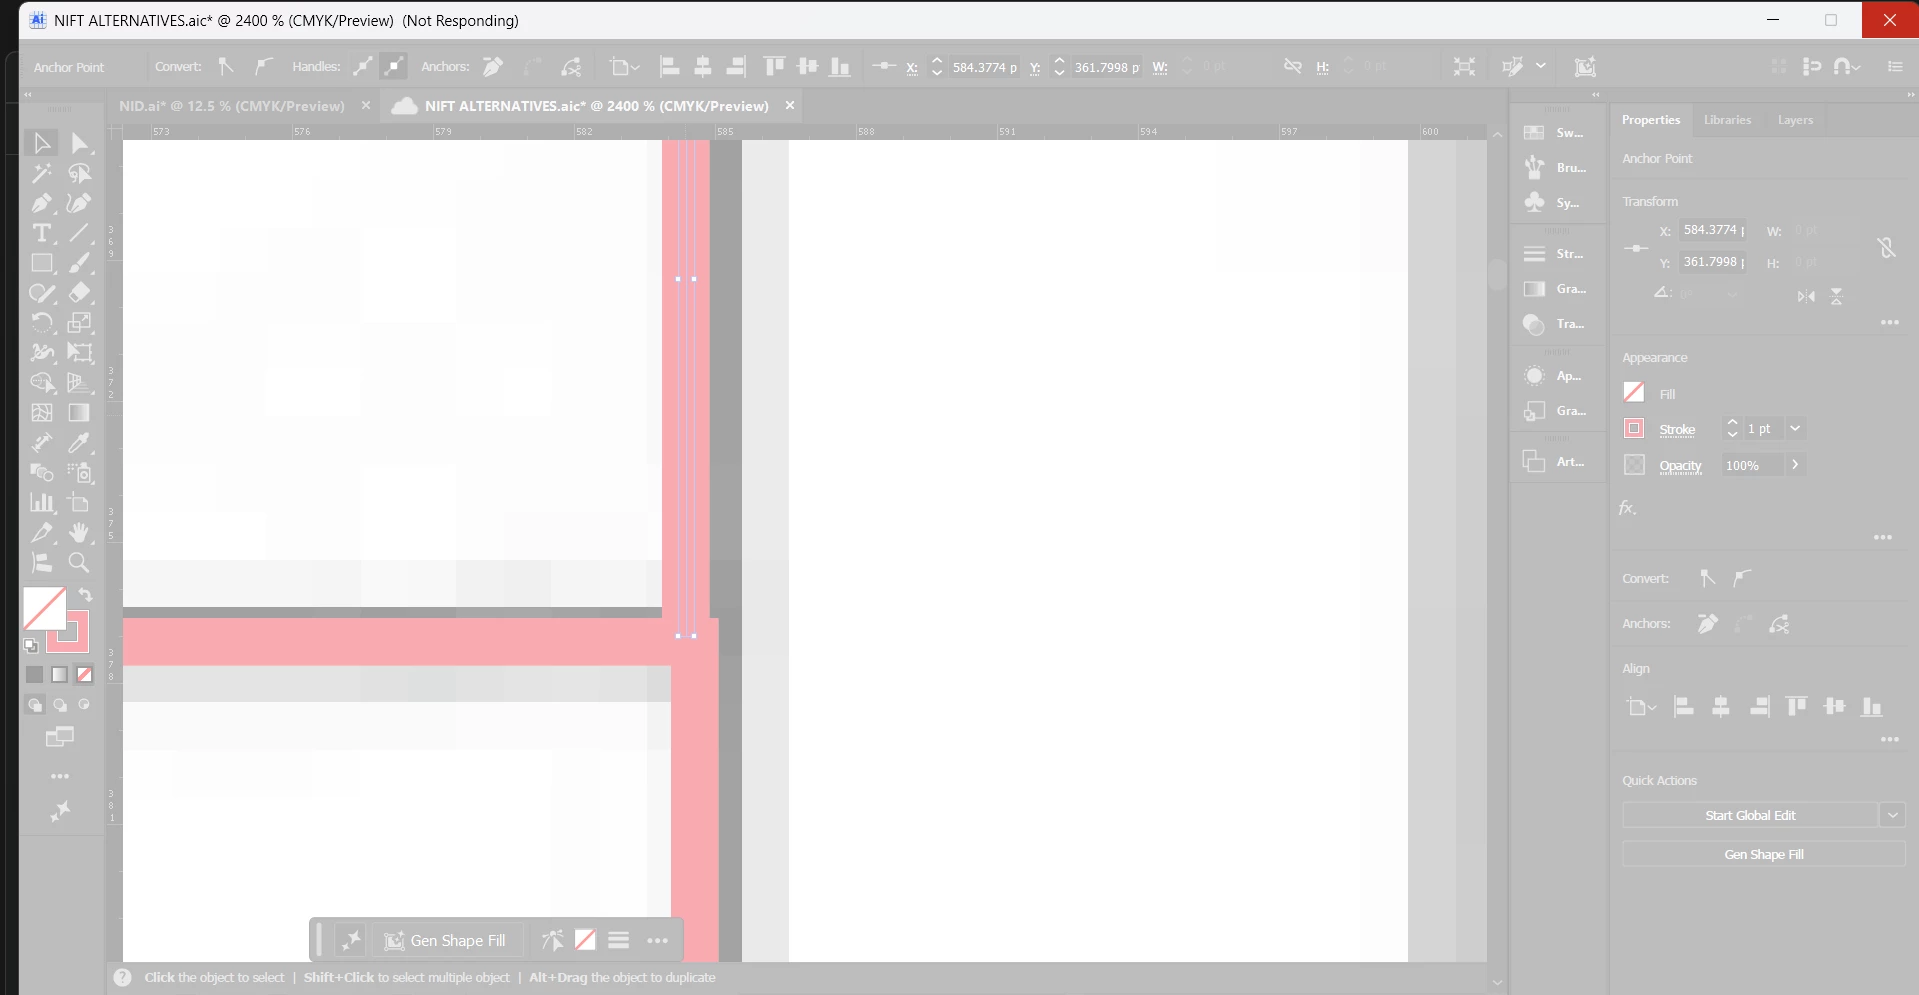
Task: Open Align To dropdown in control bar
Action: click(625, 67)
